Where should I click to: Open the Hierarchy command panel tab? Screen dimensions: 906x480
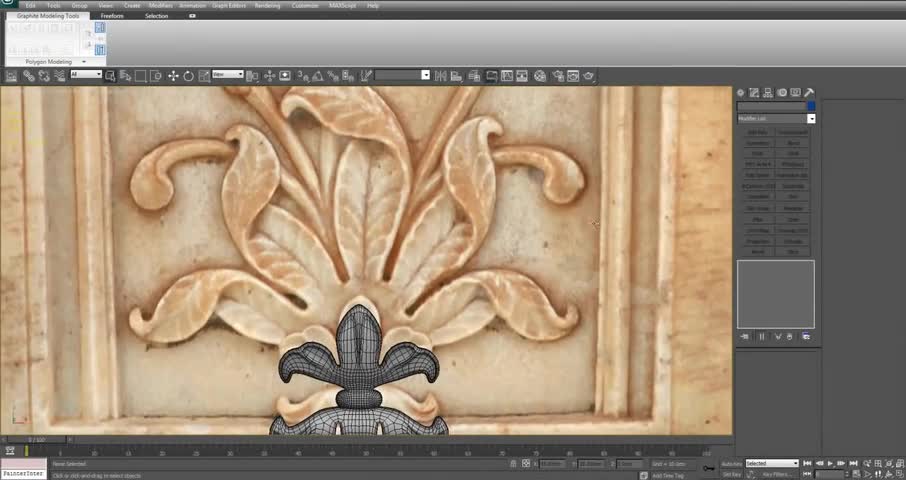point(768,92)
